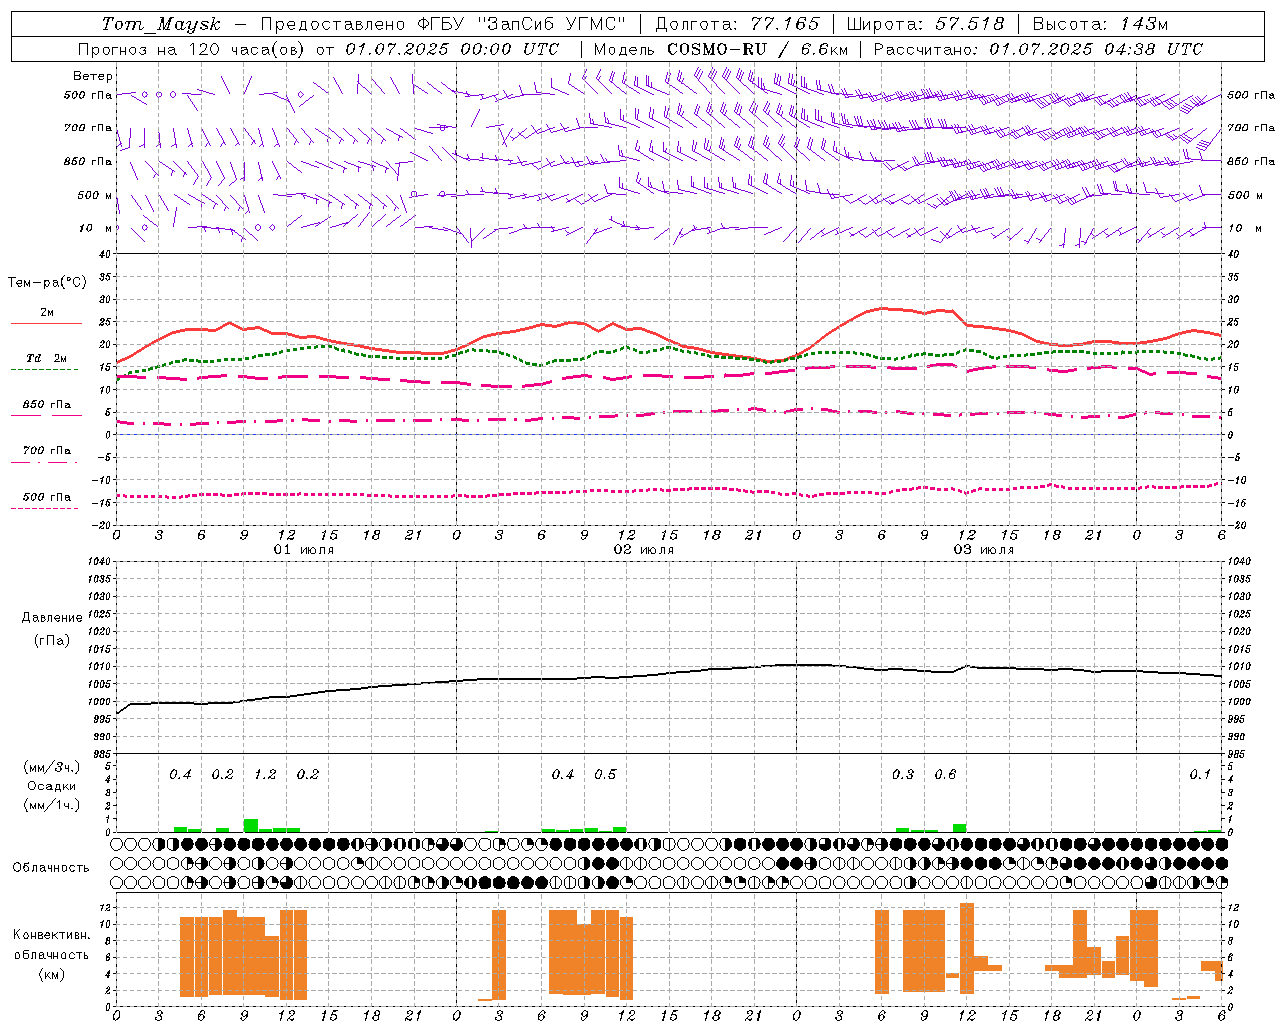The width and height of the screenshot is (1280, 1024).
Task: Click the "Тем-ра(°C)" temperature axis label
Action: click(47, 282)
